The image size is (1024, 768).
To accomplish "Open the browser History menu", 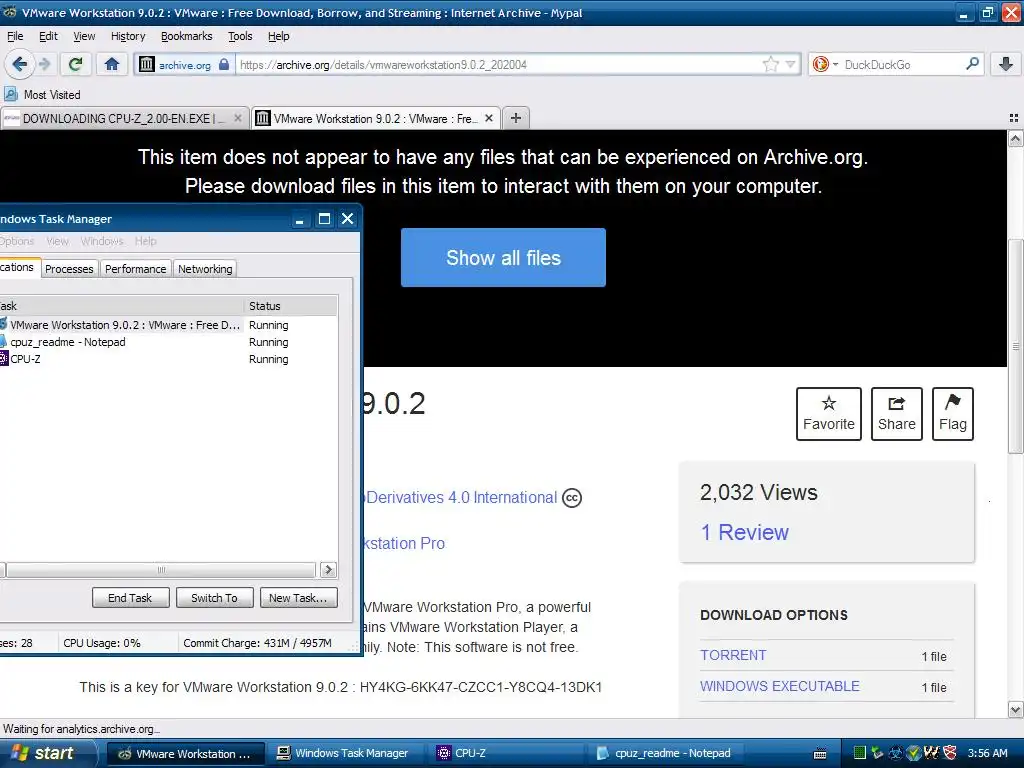I will [128, 36].
